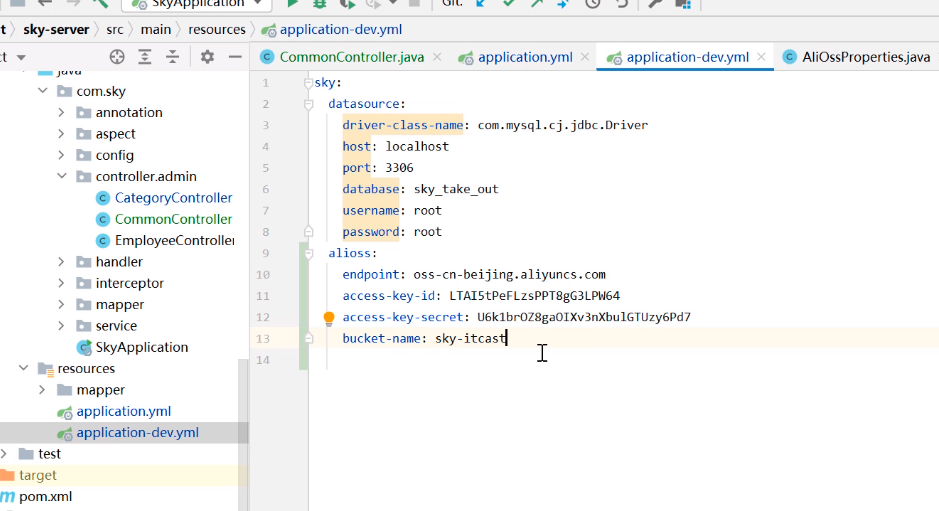Open settings with the wrench icon
The width and height of the screenshot is (939, 511).
pos(655,4)
